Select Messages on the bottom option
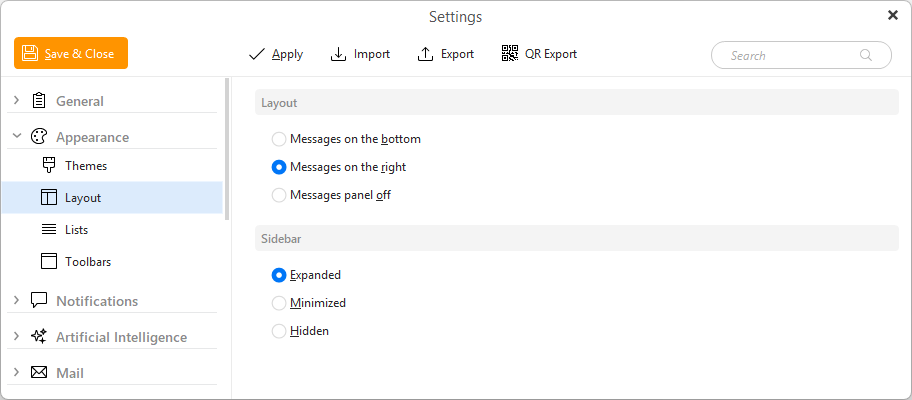 click(346, 139)
